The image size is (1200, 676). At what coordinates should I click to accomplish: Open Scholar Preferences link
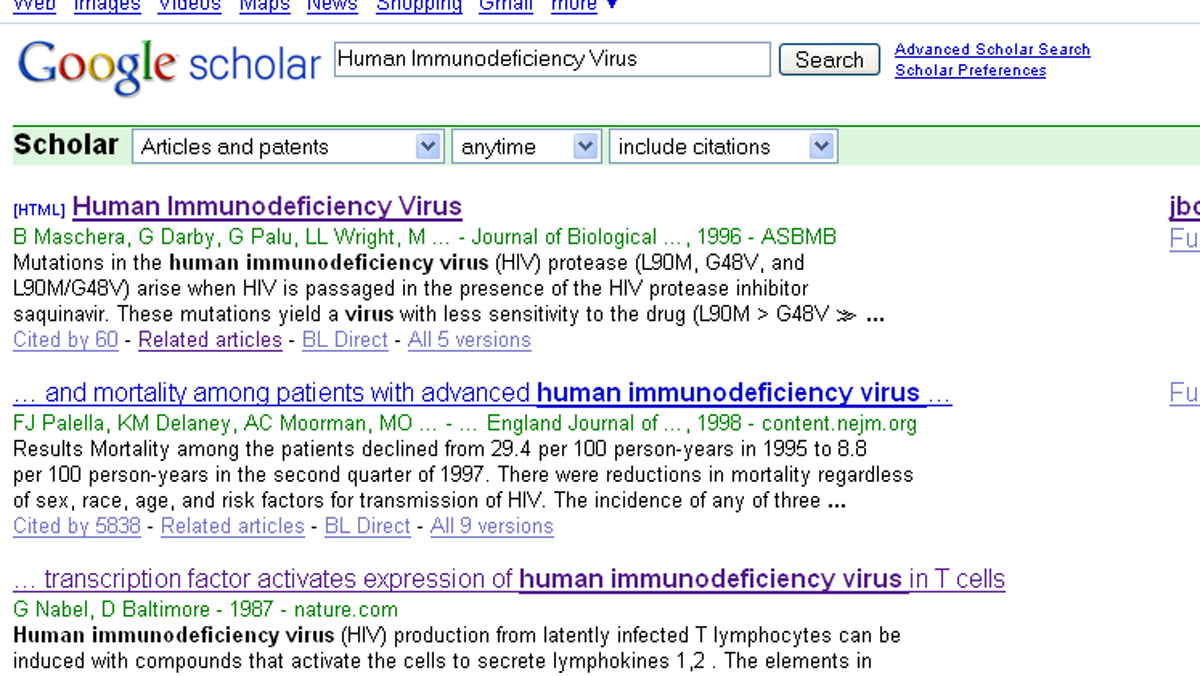pyautogui.click(x=970, y=70)
